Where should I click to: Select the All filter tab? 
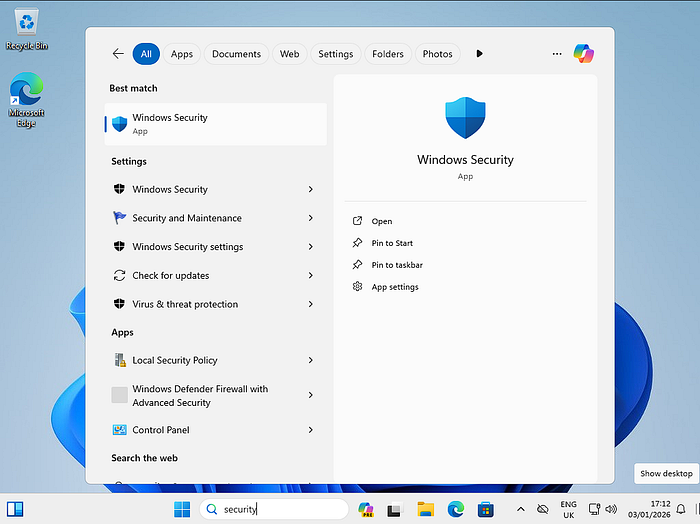(146, 54)
